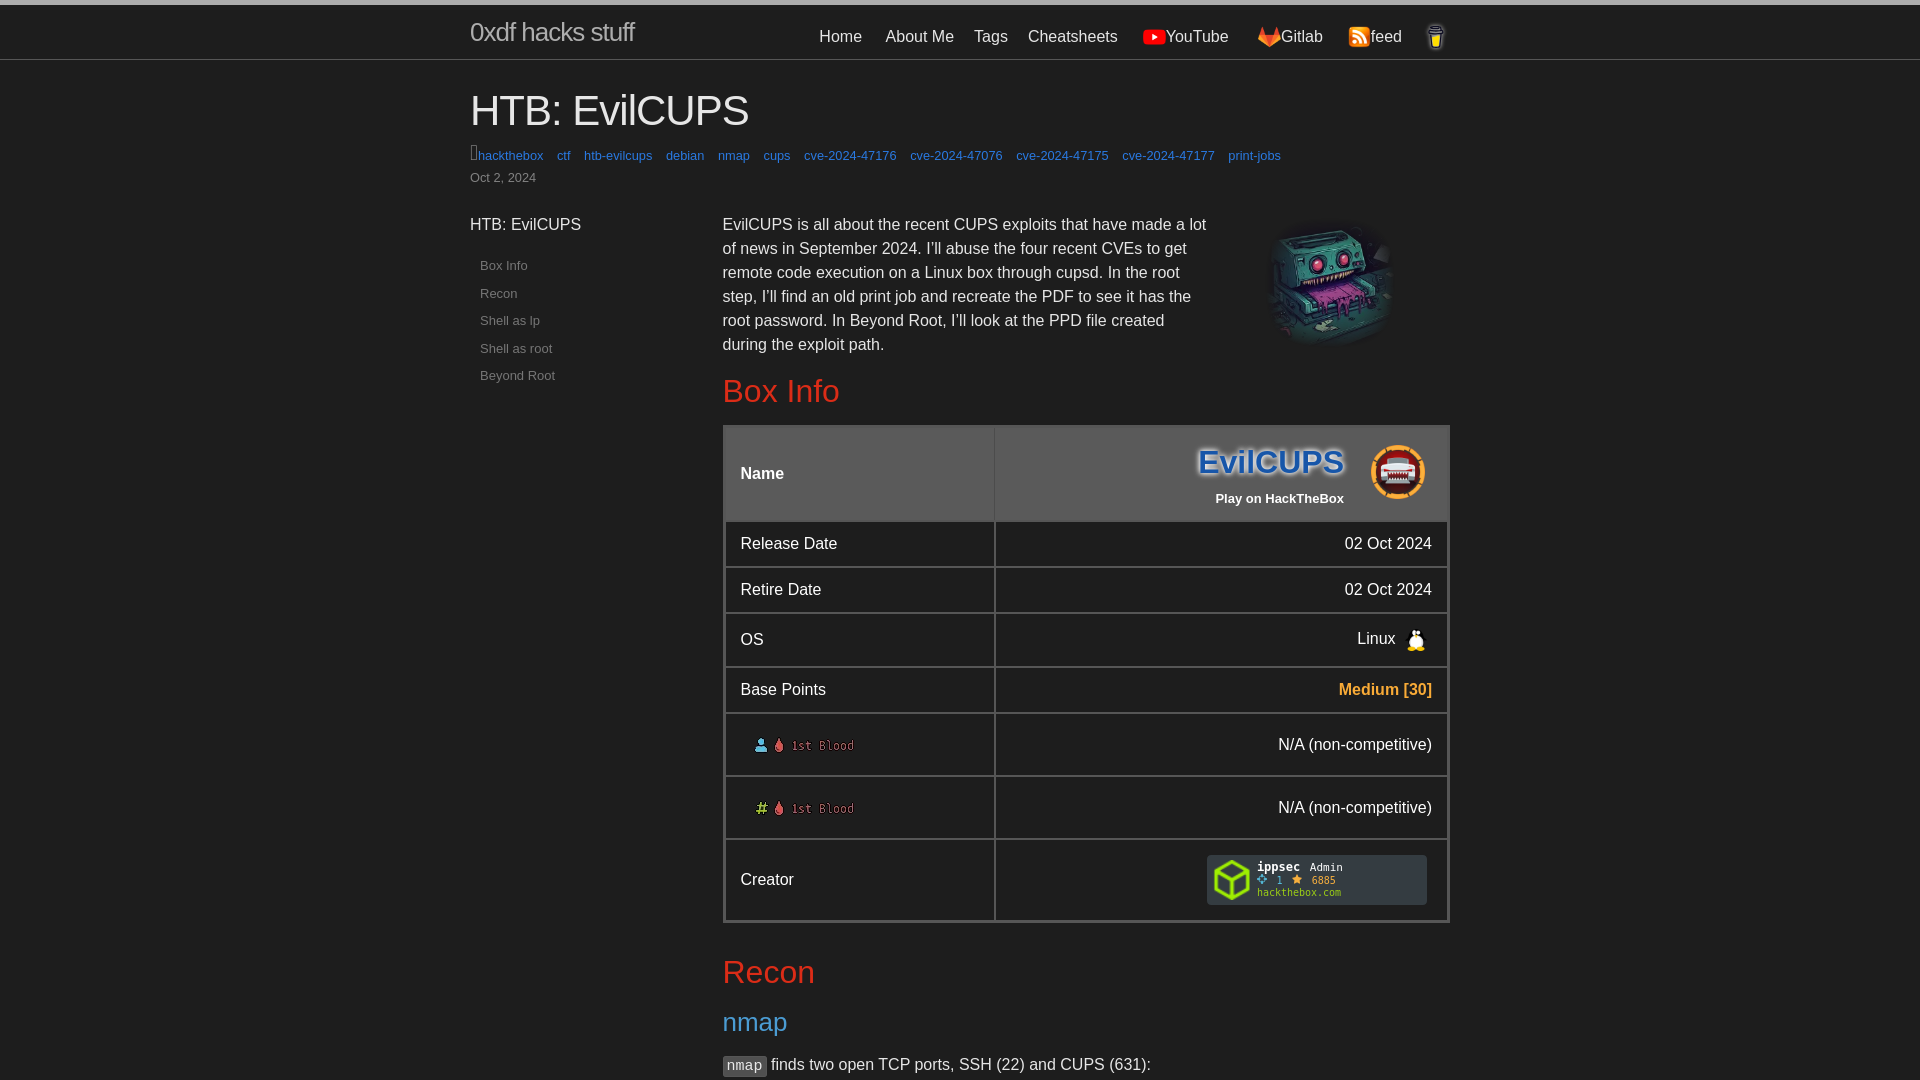
Task: Go to the Tags page
Action: click(x=990, y=37)
